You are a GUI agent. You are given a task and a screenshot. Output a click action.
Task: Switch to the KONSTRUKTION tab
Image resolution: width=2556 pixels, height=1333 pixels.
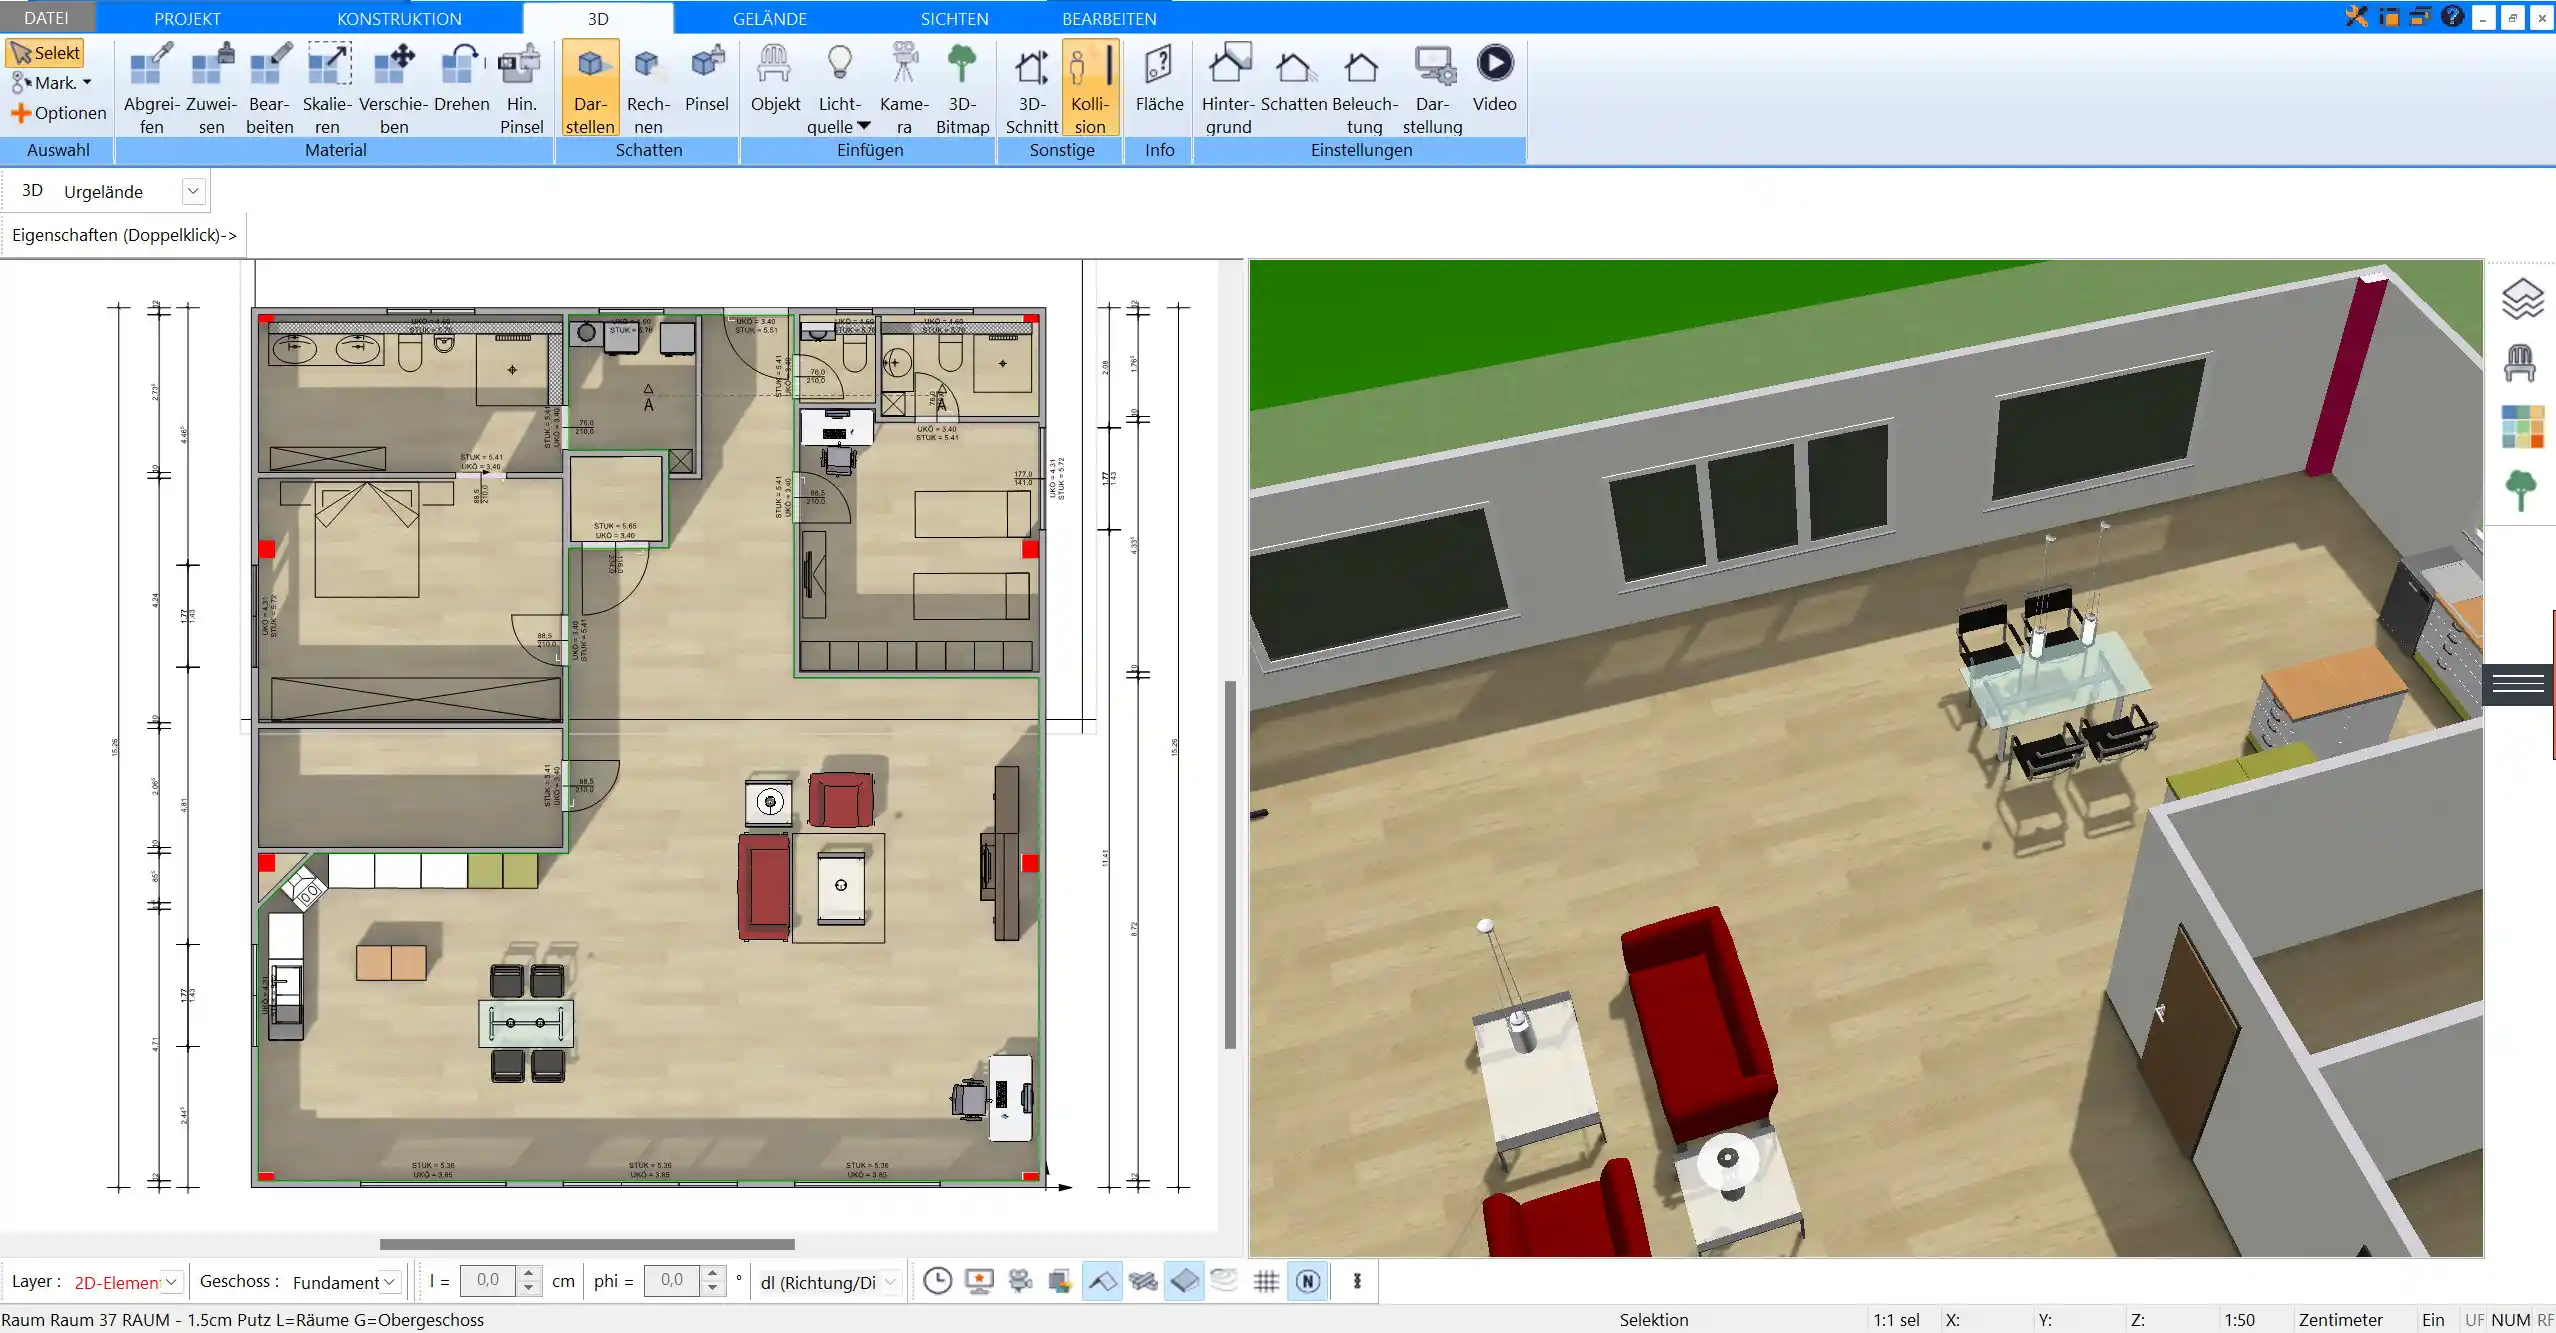click(x=399, y=18)
